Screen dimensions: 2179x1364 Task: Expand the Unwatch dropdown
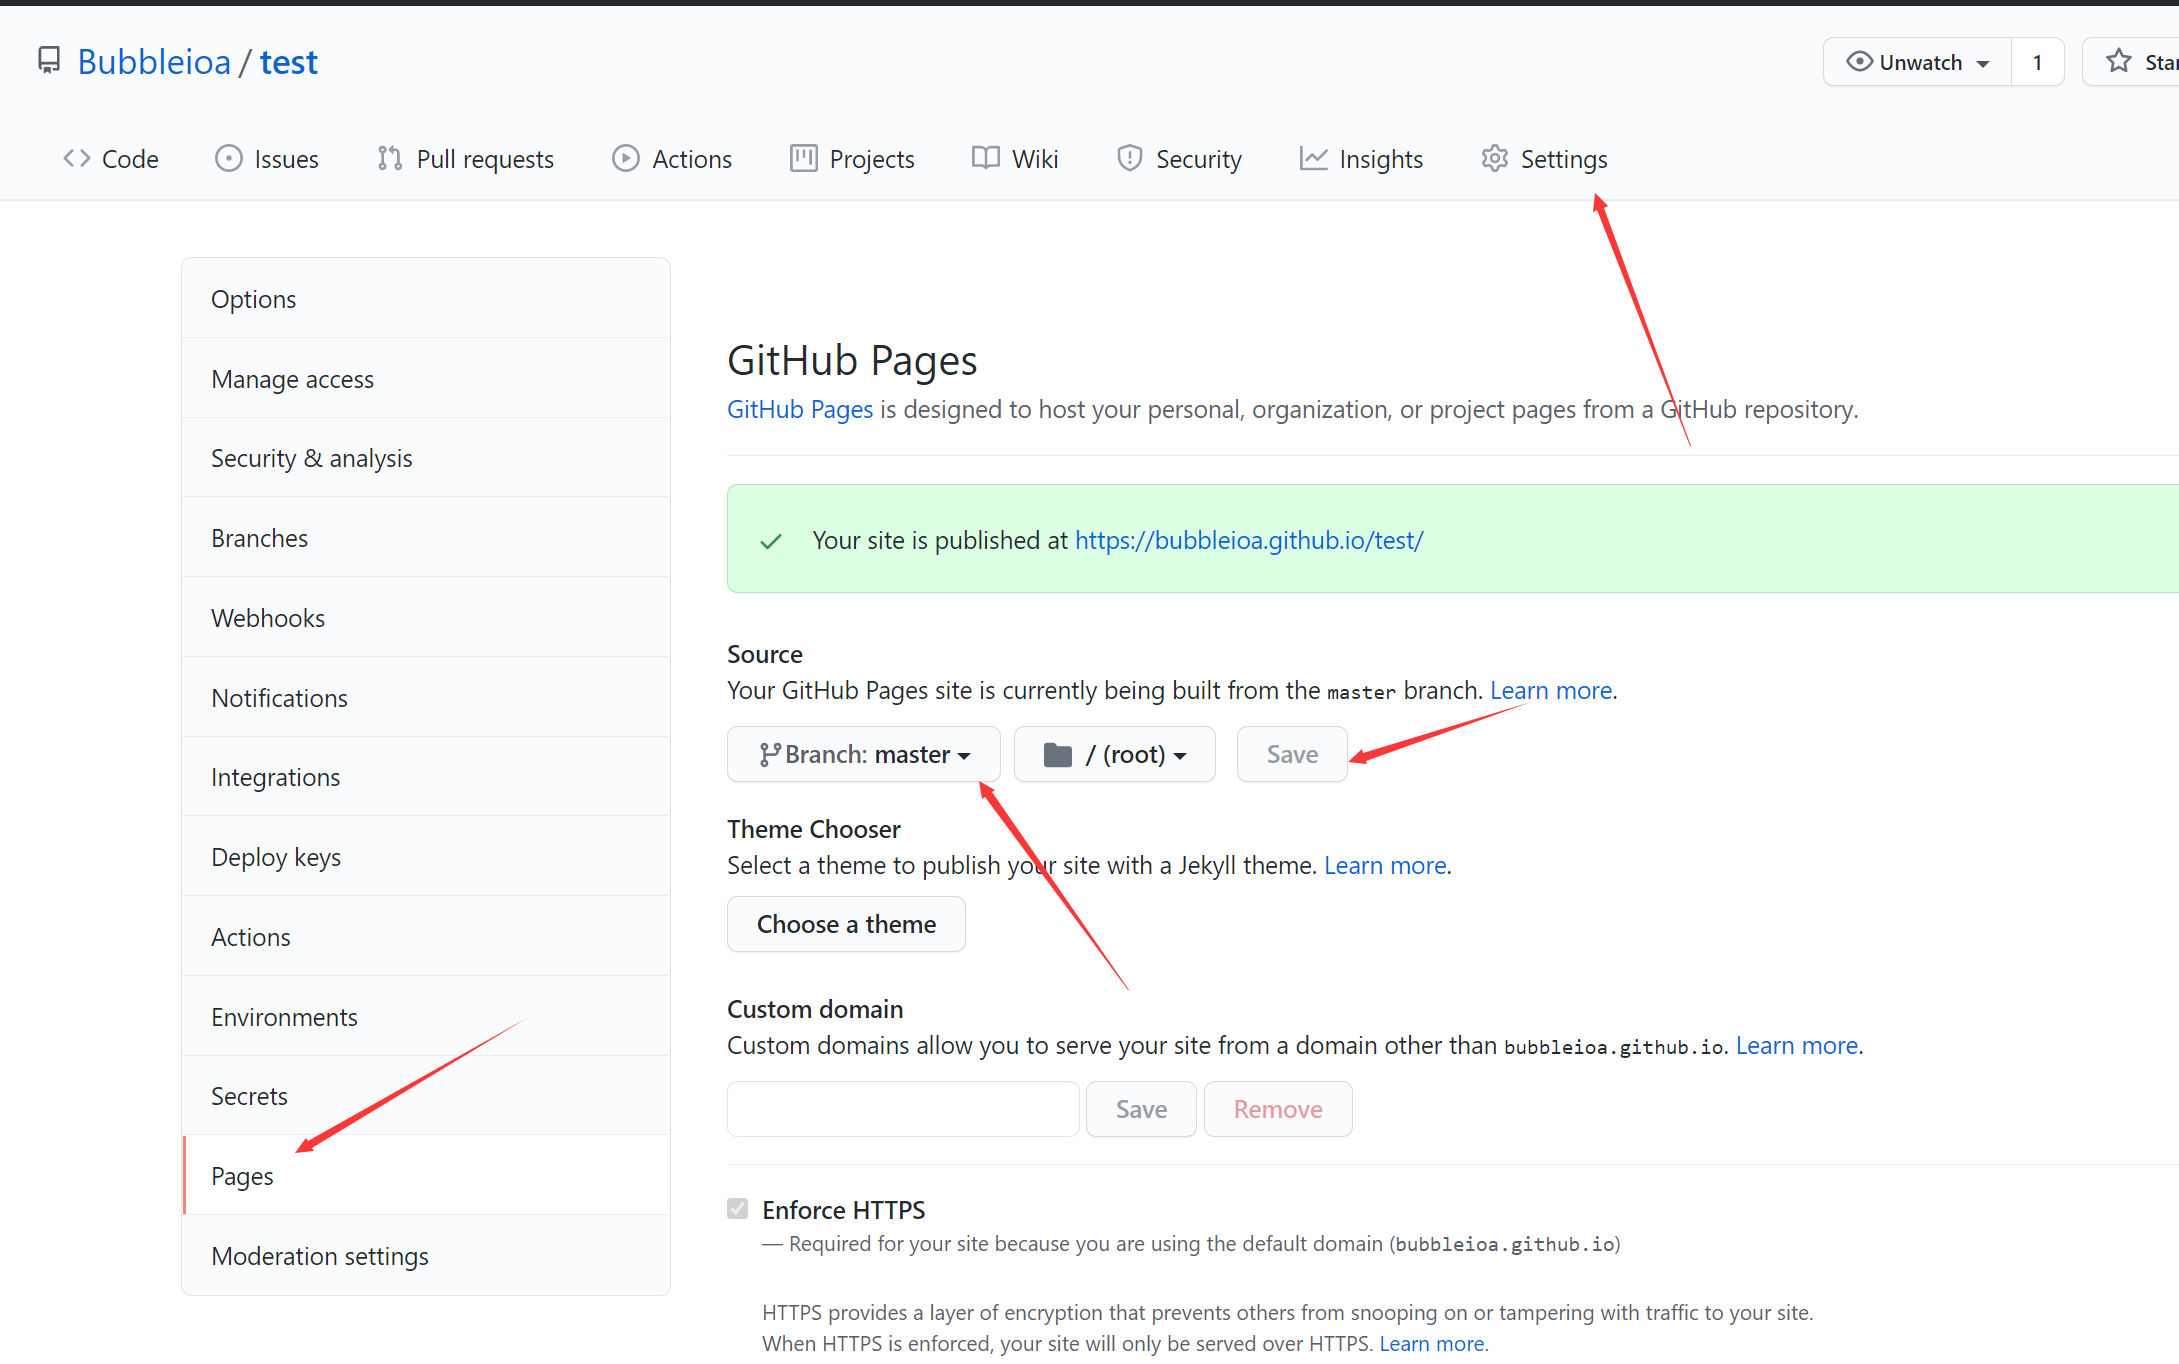[x=1917, y=62]
